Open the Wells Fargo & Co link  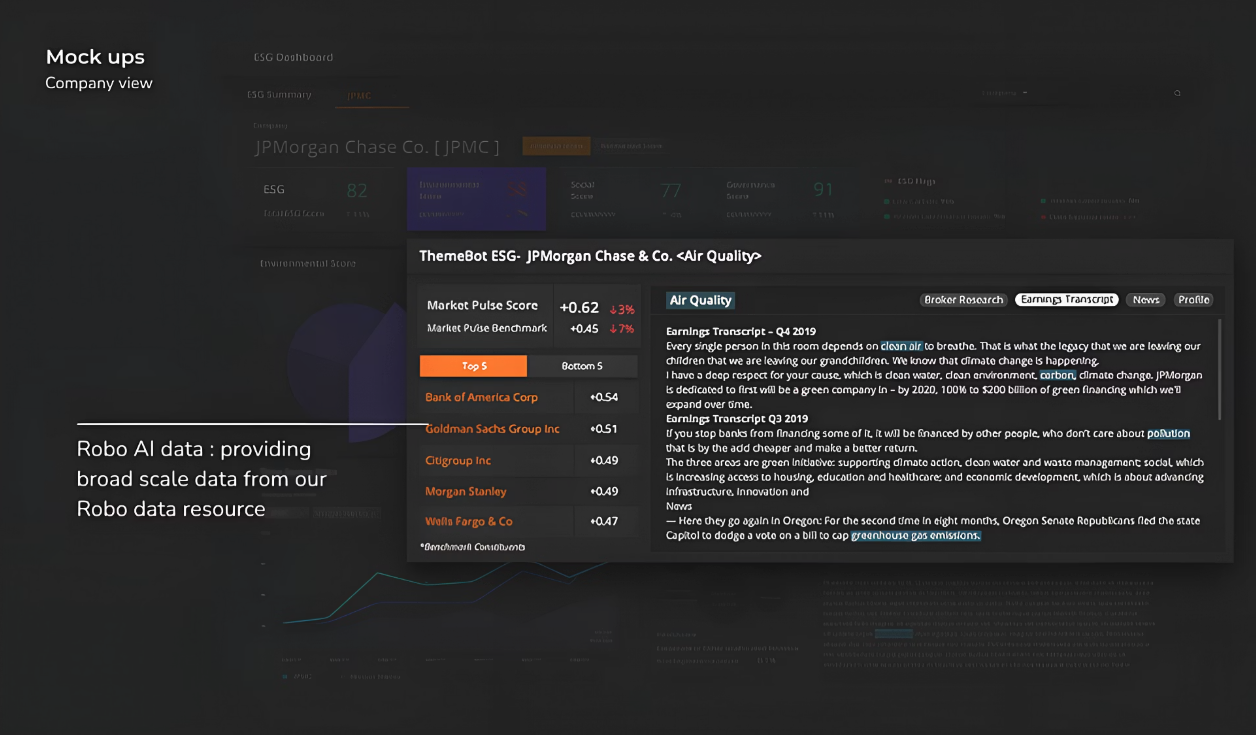tap(468, 522)
